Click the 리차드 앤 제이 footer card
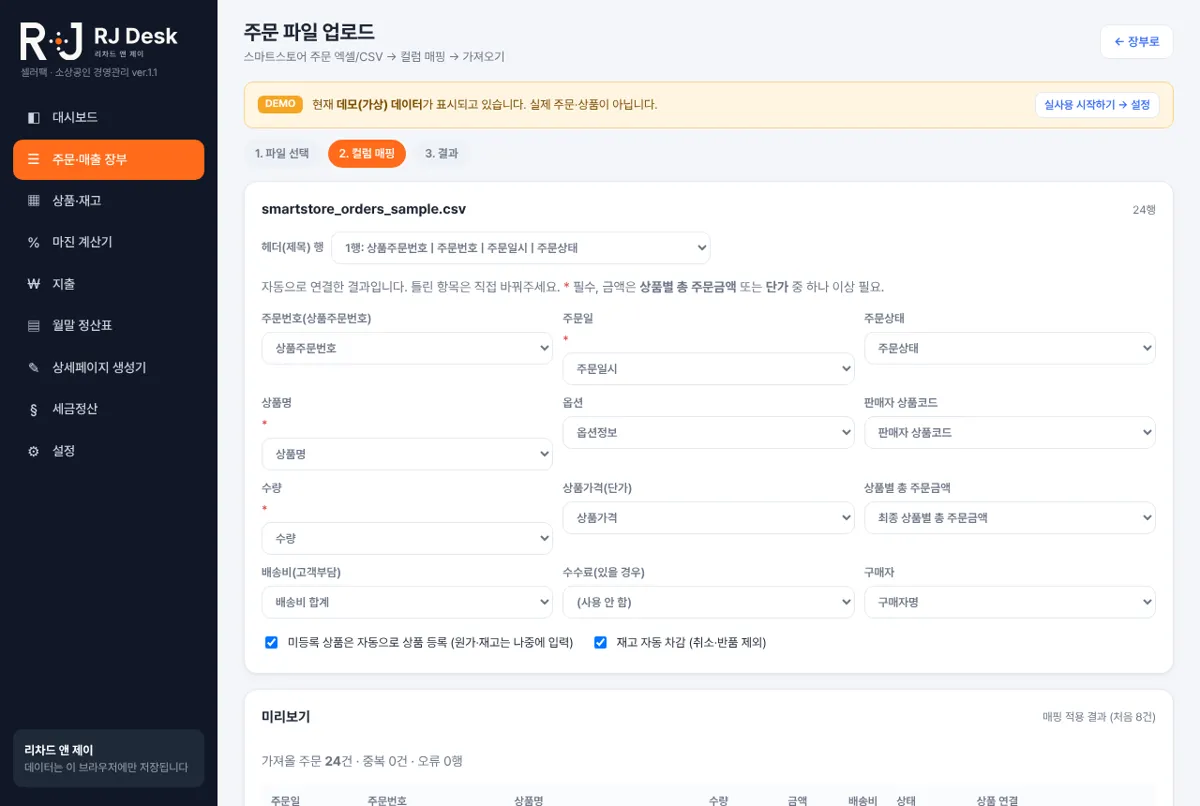Image resolution: width=1200 pixels, height=806 pixels. pyautogui.click(x=108, y=758)
